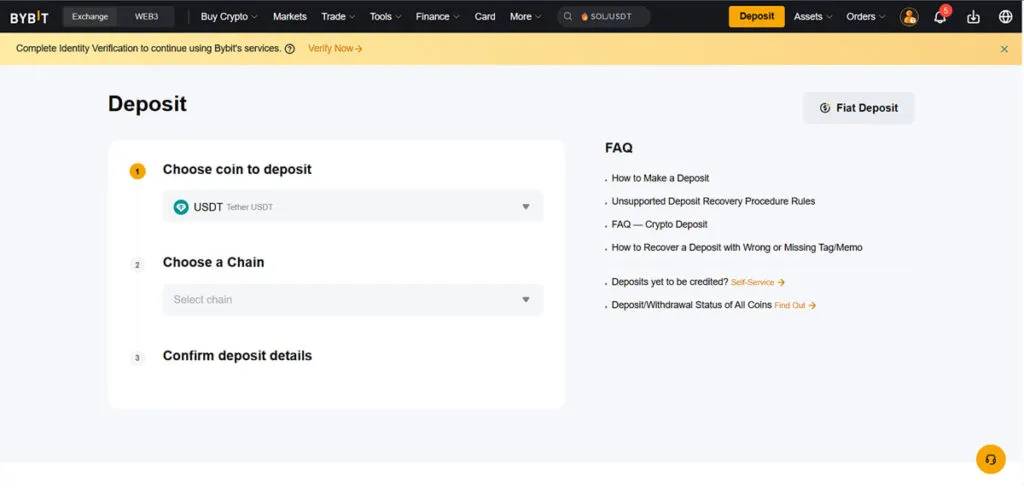Click the app download icon
Viewport: 1024px width, 488px height.
(973, 17)
